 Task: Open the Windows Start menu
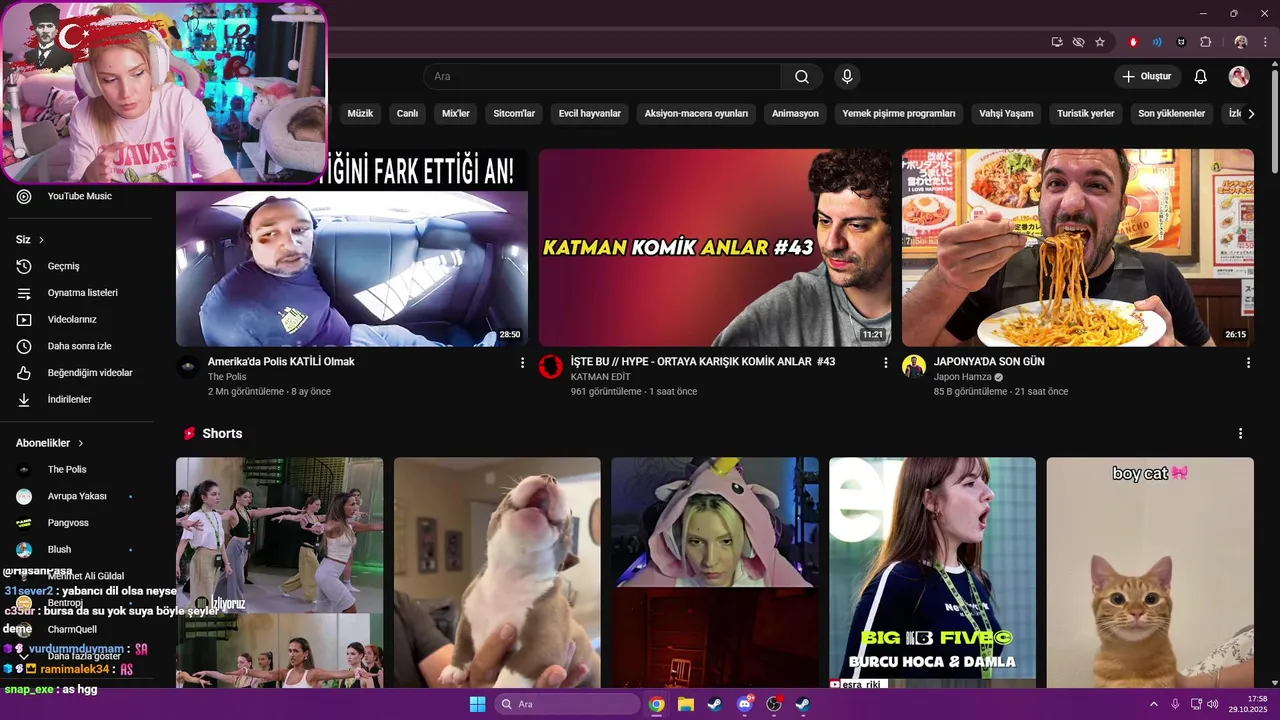[477, 704]
